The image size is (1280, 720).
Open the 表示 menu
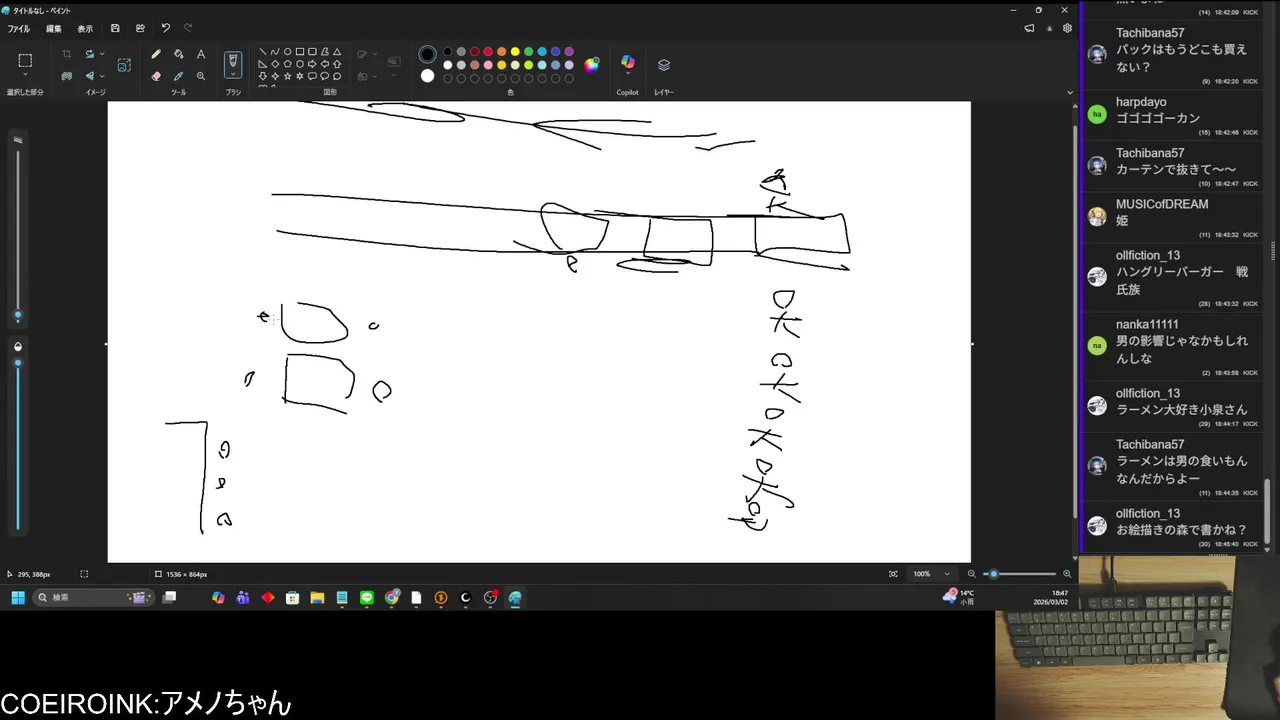pyautogui.click(x=86, y=29)
